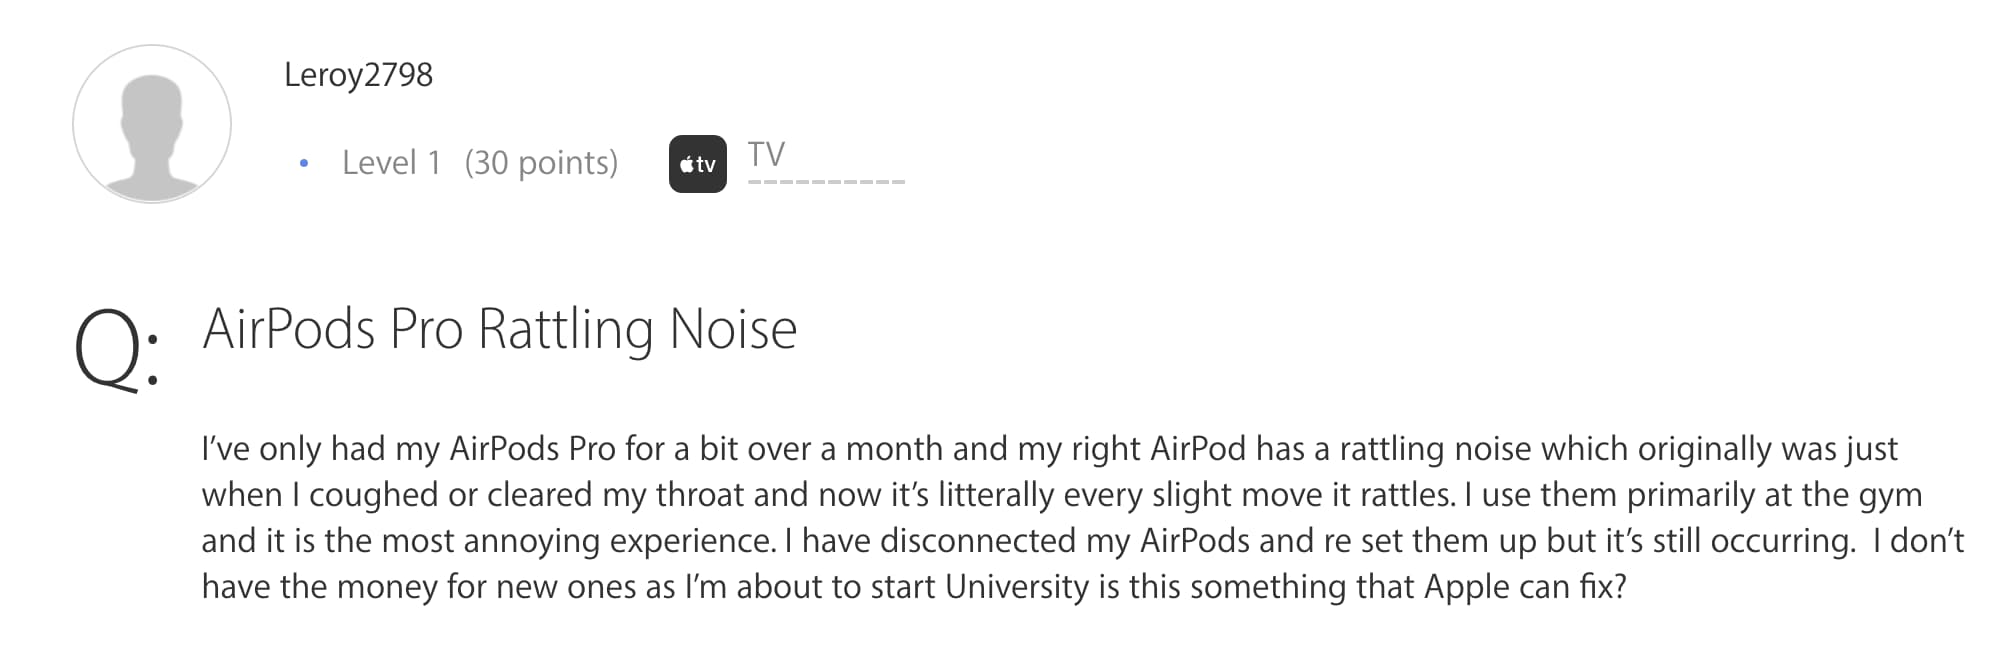2010x648 pixels.
Task: Click the word Rattling in the title
Action: (565, 329)
